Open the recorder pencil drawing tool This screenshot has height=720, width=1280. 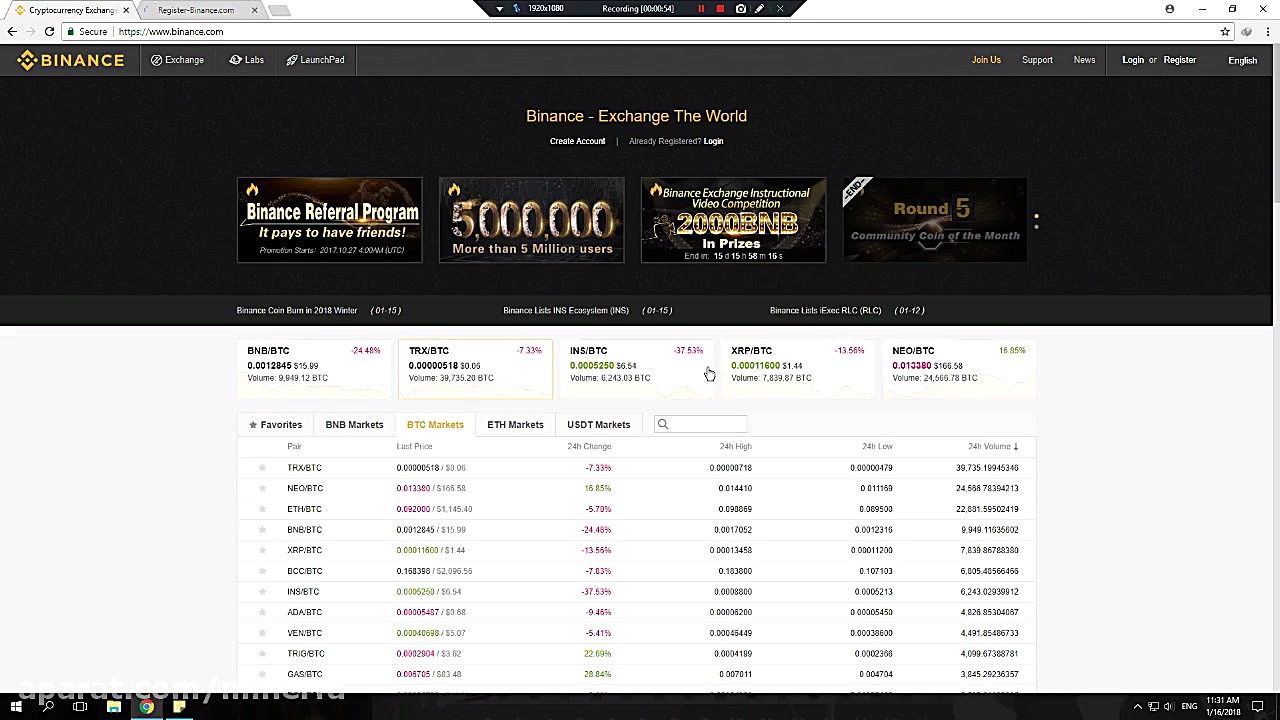760,9
